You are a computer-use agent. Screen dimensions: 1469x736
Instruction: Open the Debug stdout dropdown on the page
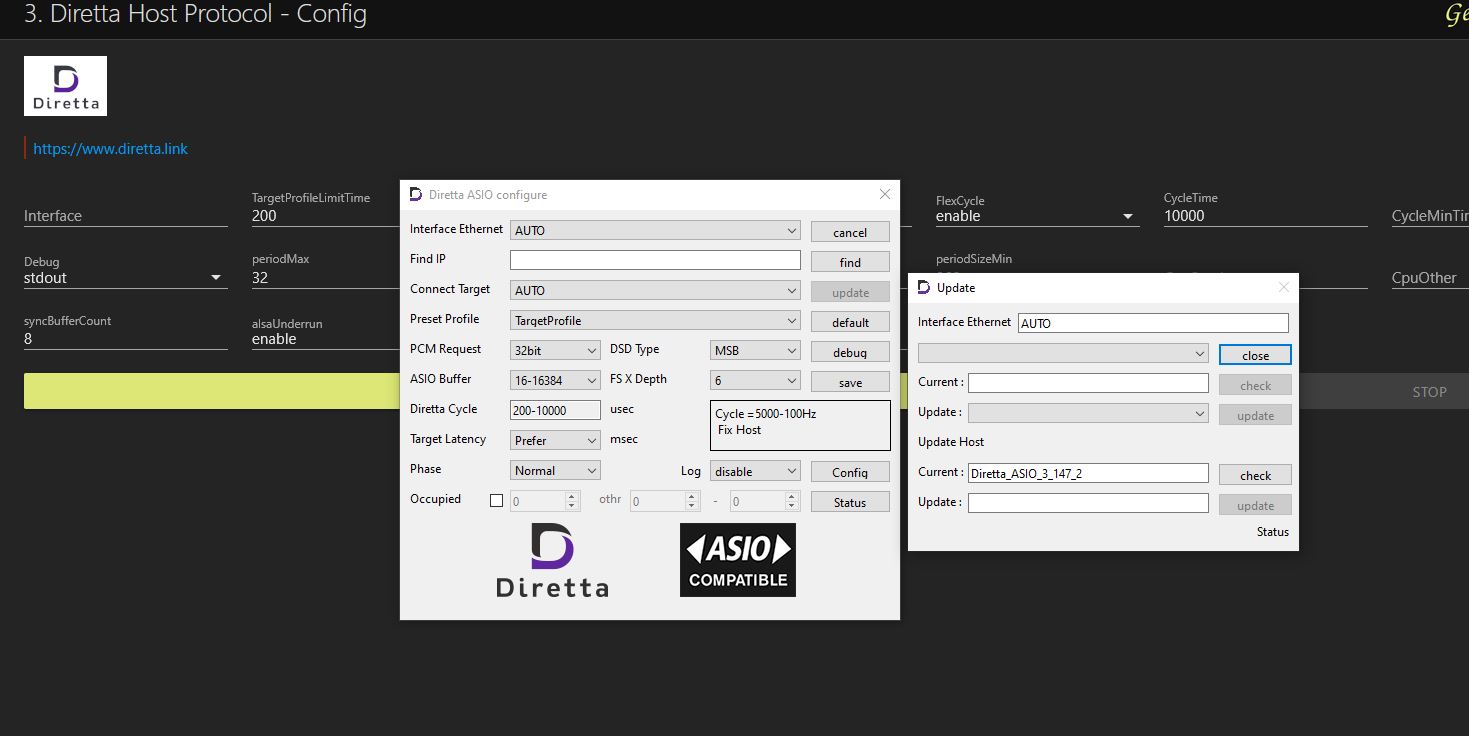coord(125,278)
